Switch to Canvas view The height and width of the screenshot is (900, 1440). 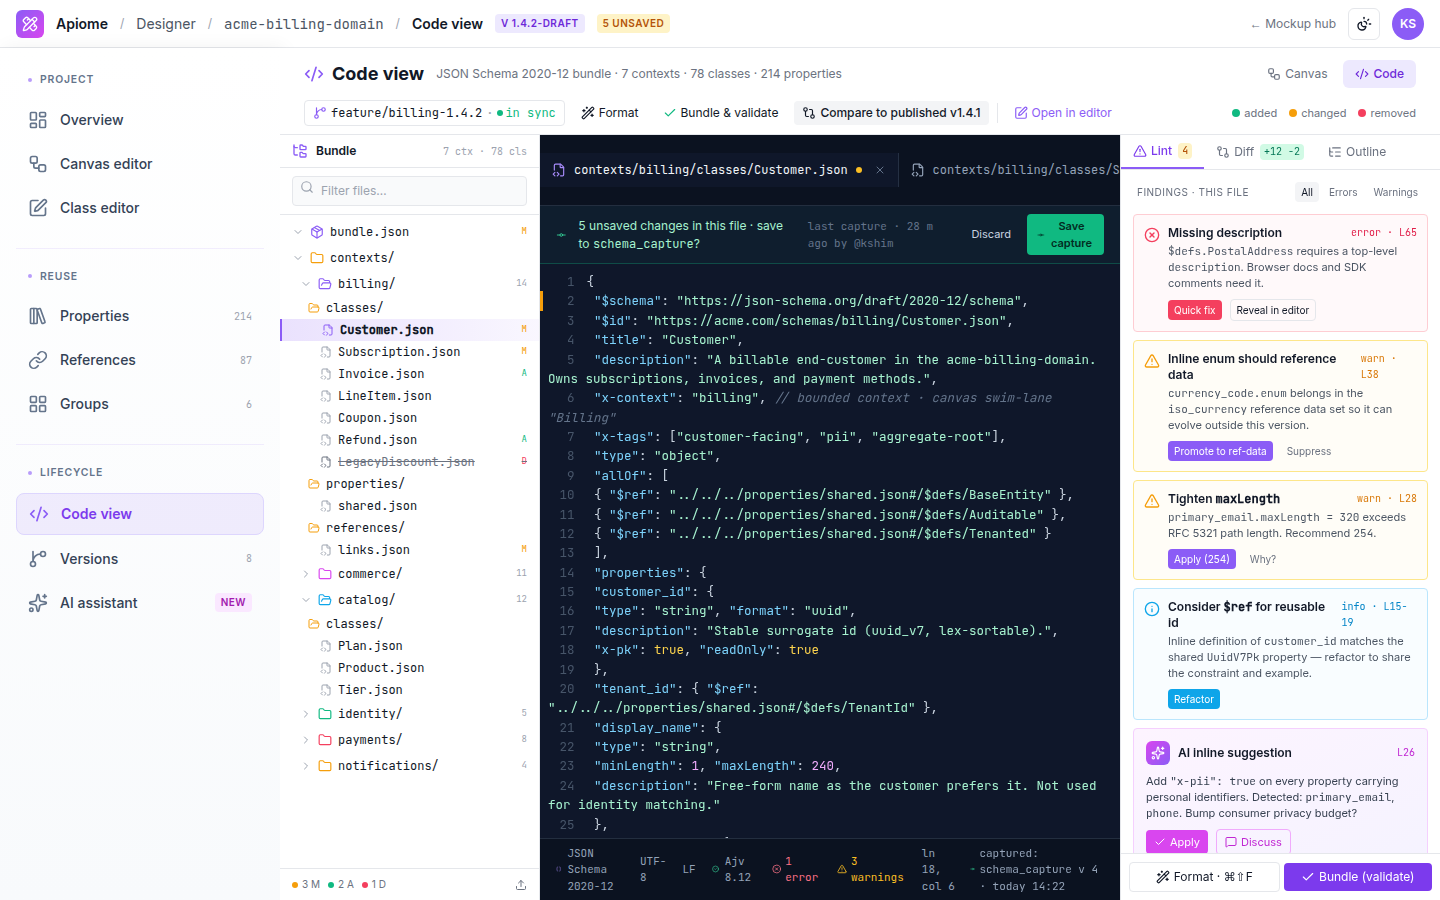coord(1297,74)
